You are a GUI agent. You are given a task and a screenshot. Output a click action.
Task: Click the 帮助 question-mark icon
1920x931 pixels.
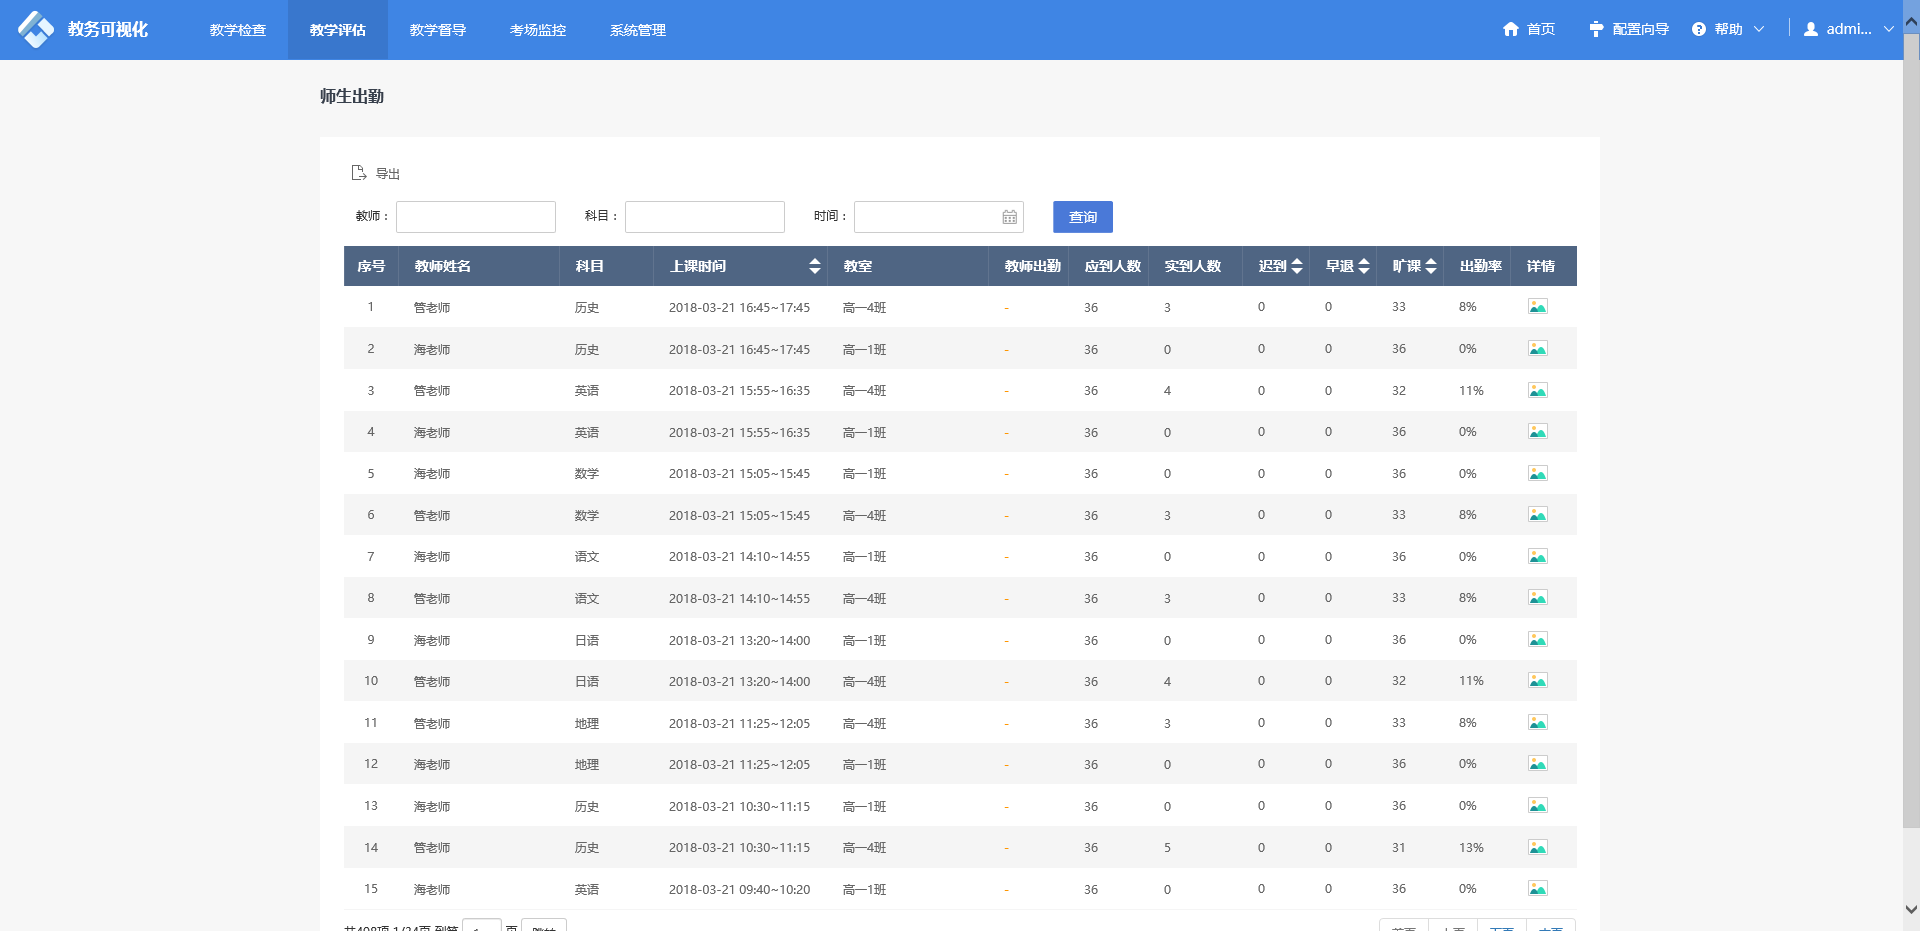pos(1699,29)
